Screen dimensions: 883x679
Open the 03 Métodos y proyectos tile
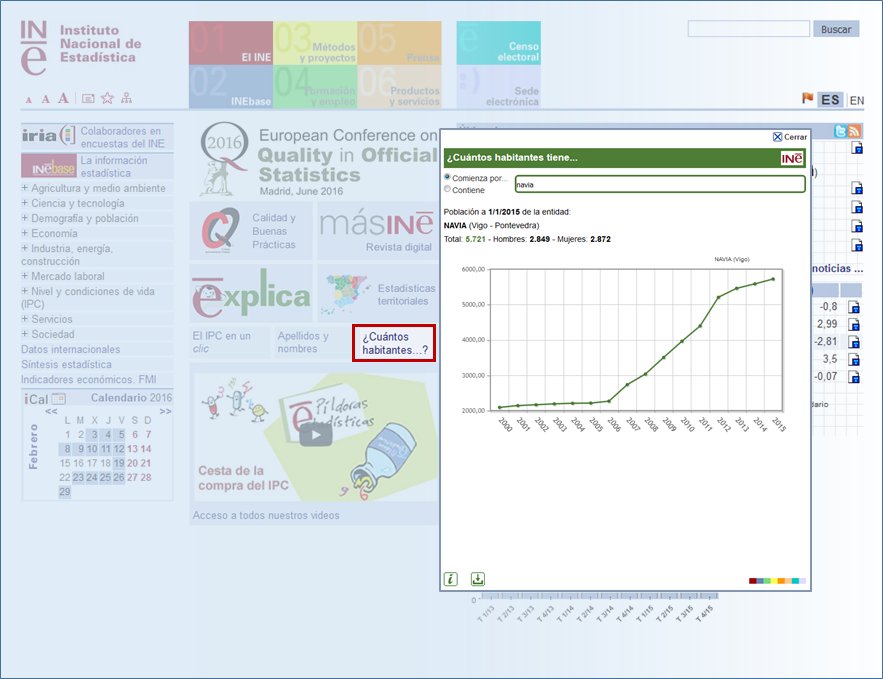coord(315,43)
